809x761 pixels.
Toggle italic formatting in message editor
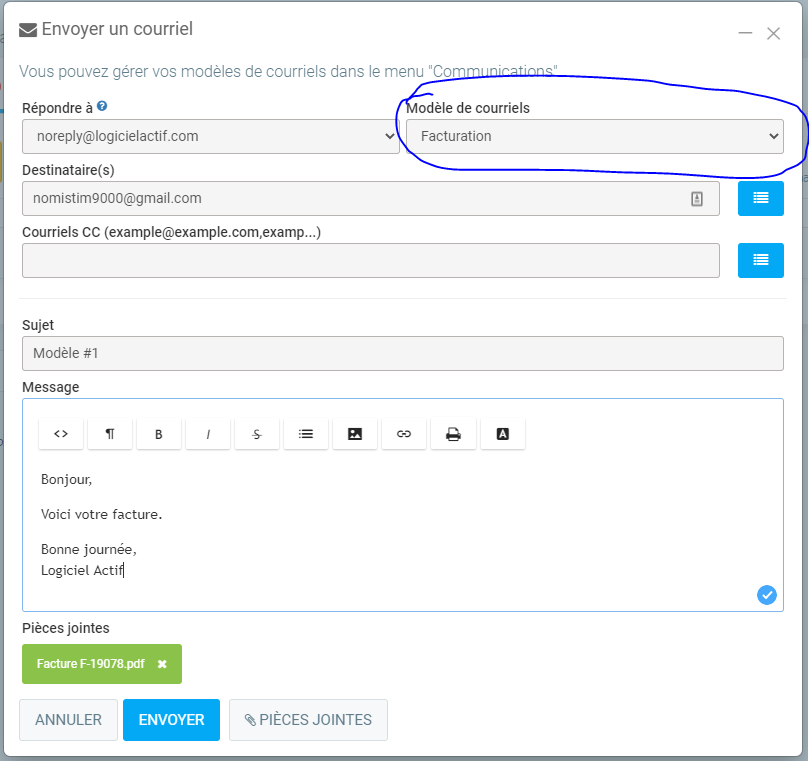click(208, 434)
